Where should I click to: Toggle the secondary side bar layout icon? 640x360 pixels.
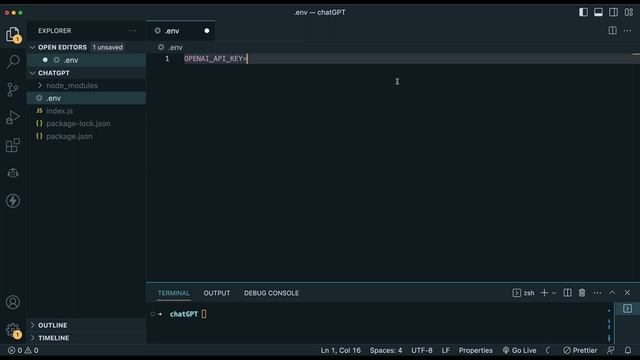point(613,12)
